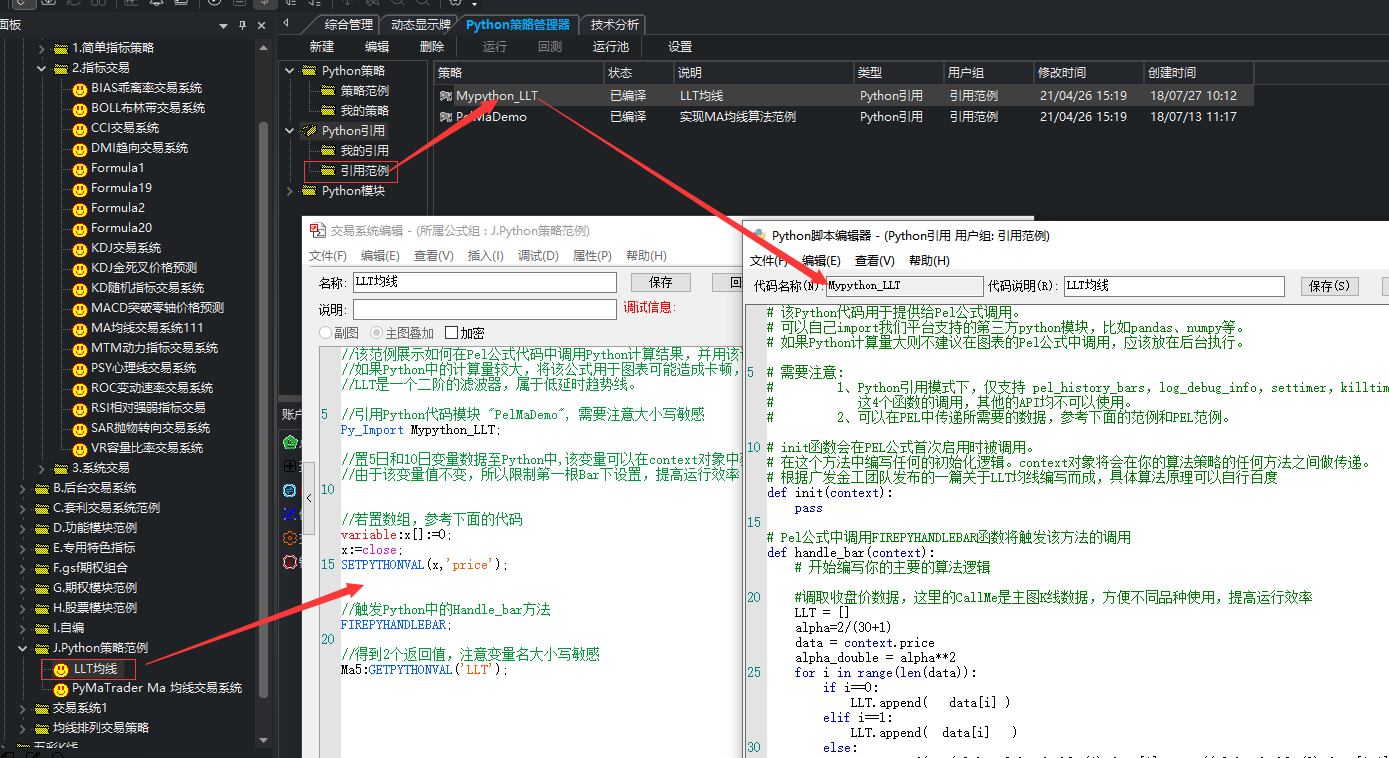The height and width of the screenshot is (758, 1389).
Task: Click the smiley icon beside BOLL布林带交易系统
Action: pos(80,108)
